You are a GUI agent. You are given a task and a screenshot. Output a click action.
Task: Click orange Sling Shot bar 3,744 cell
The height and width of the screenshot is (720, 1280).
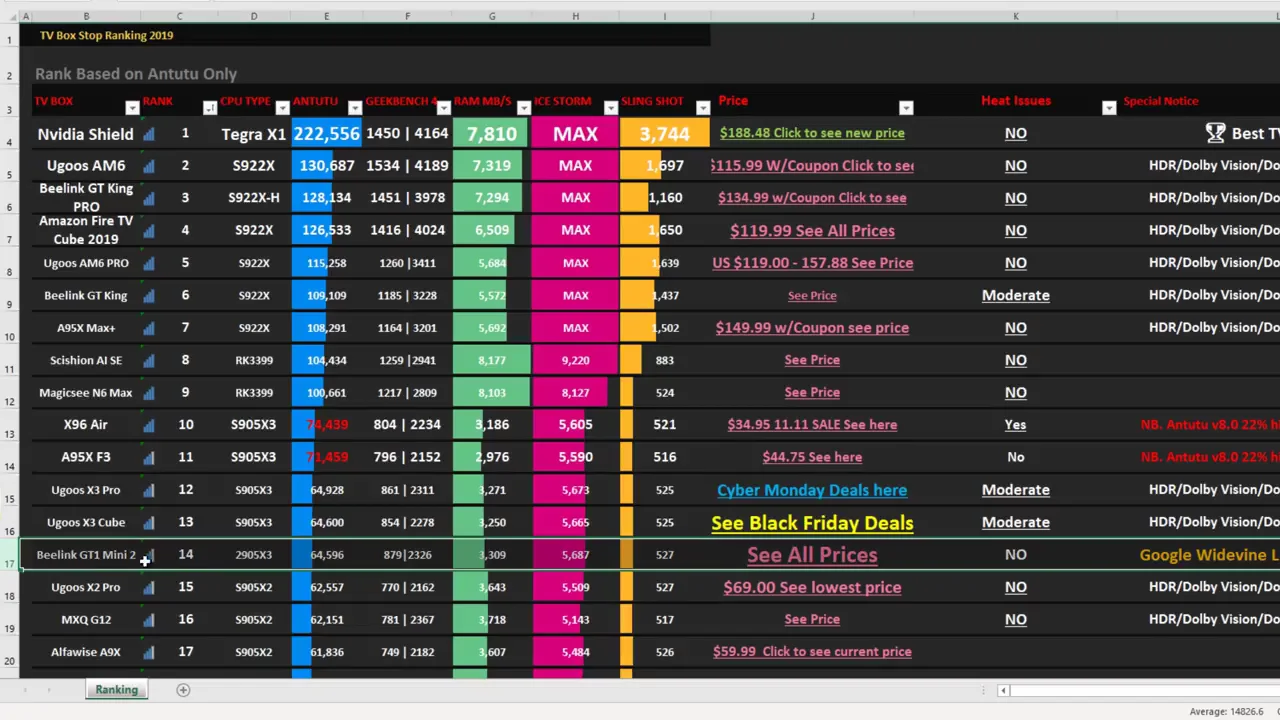point(664,134)
